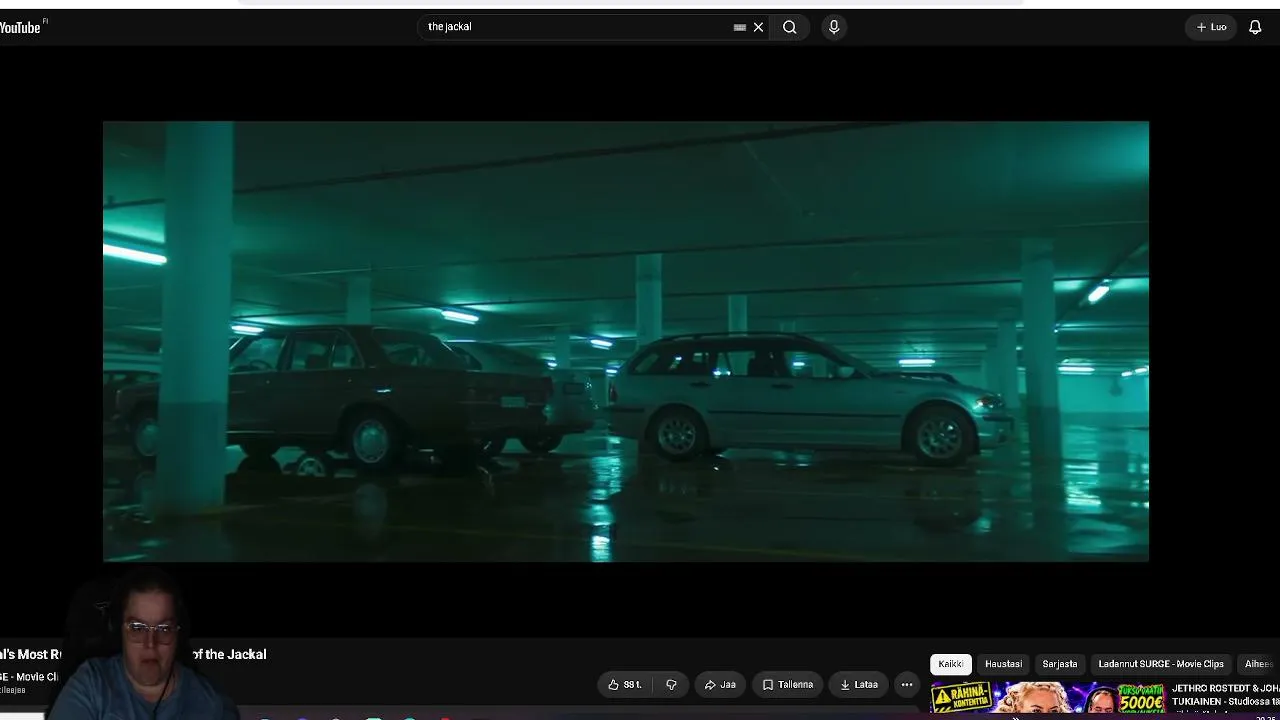1280x720 pixels.
Task: Select the Kaikki filter chip
Action: point(951,664)
